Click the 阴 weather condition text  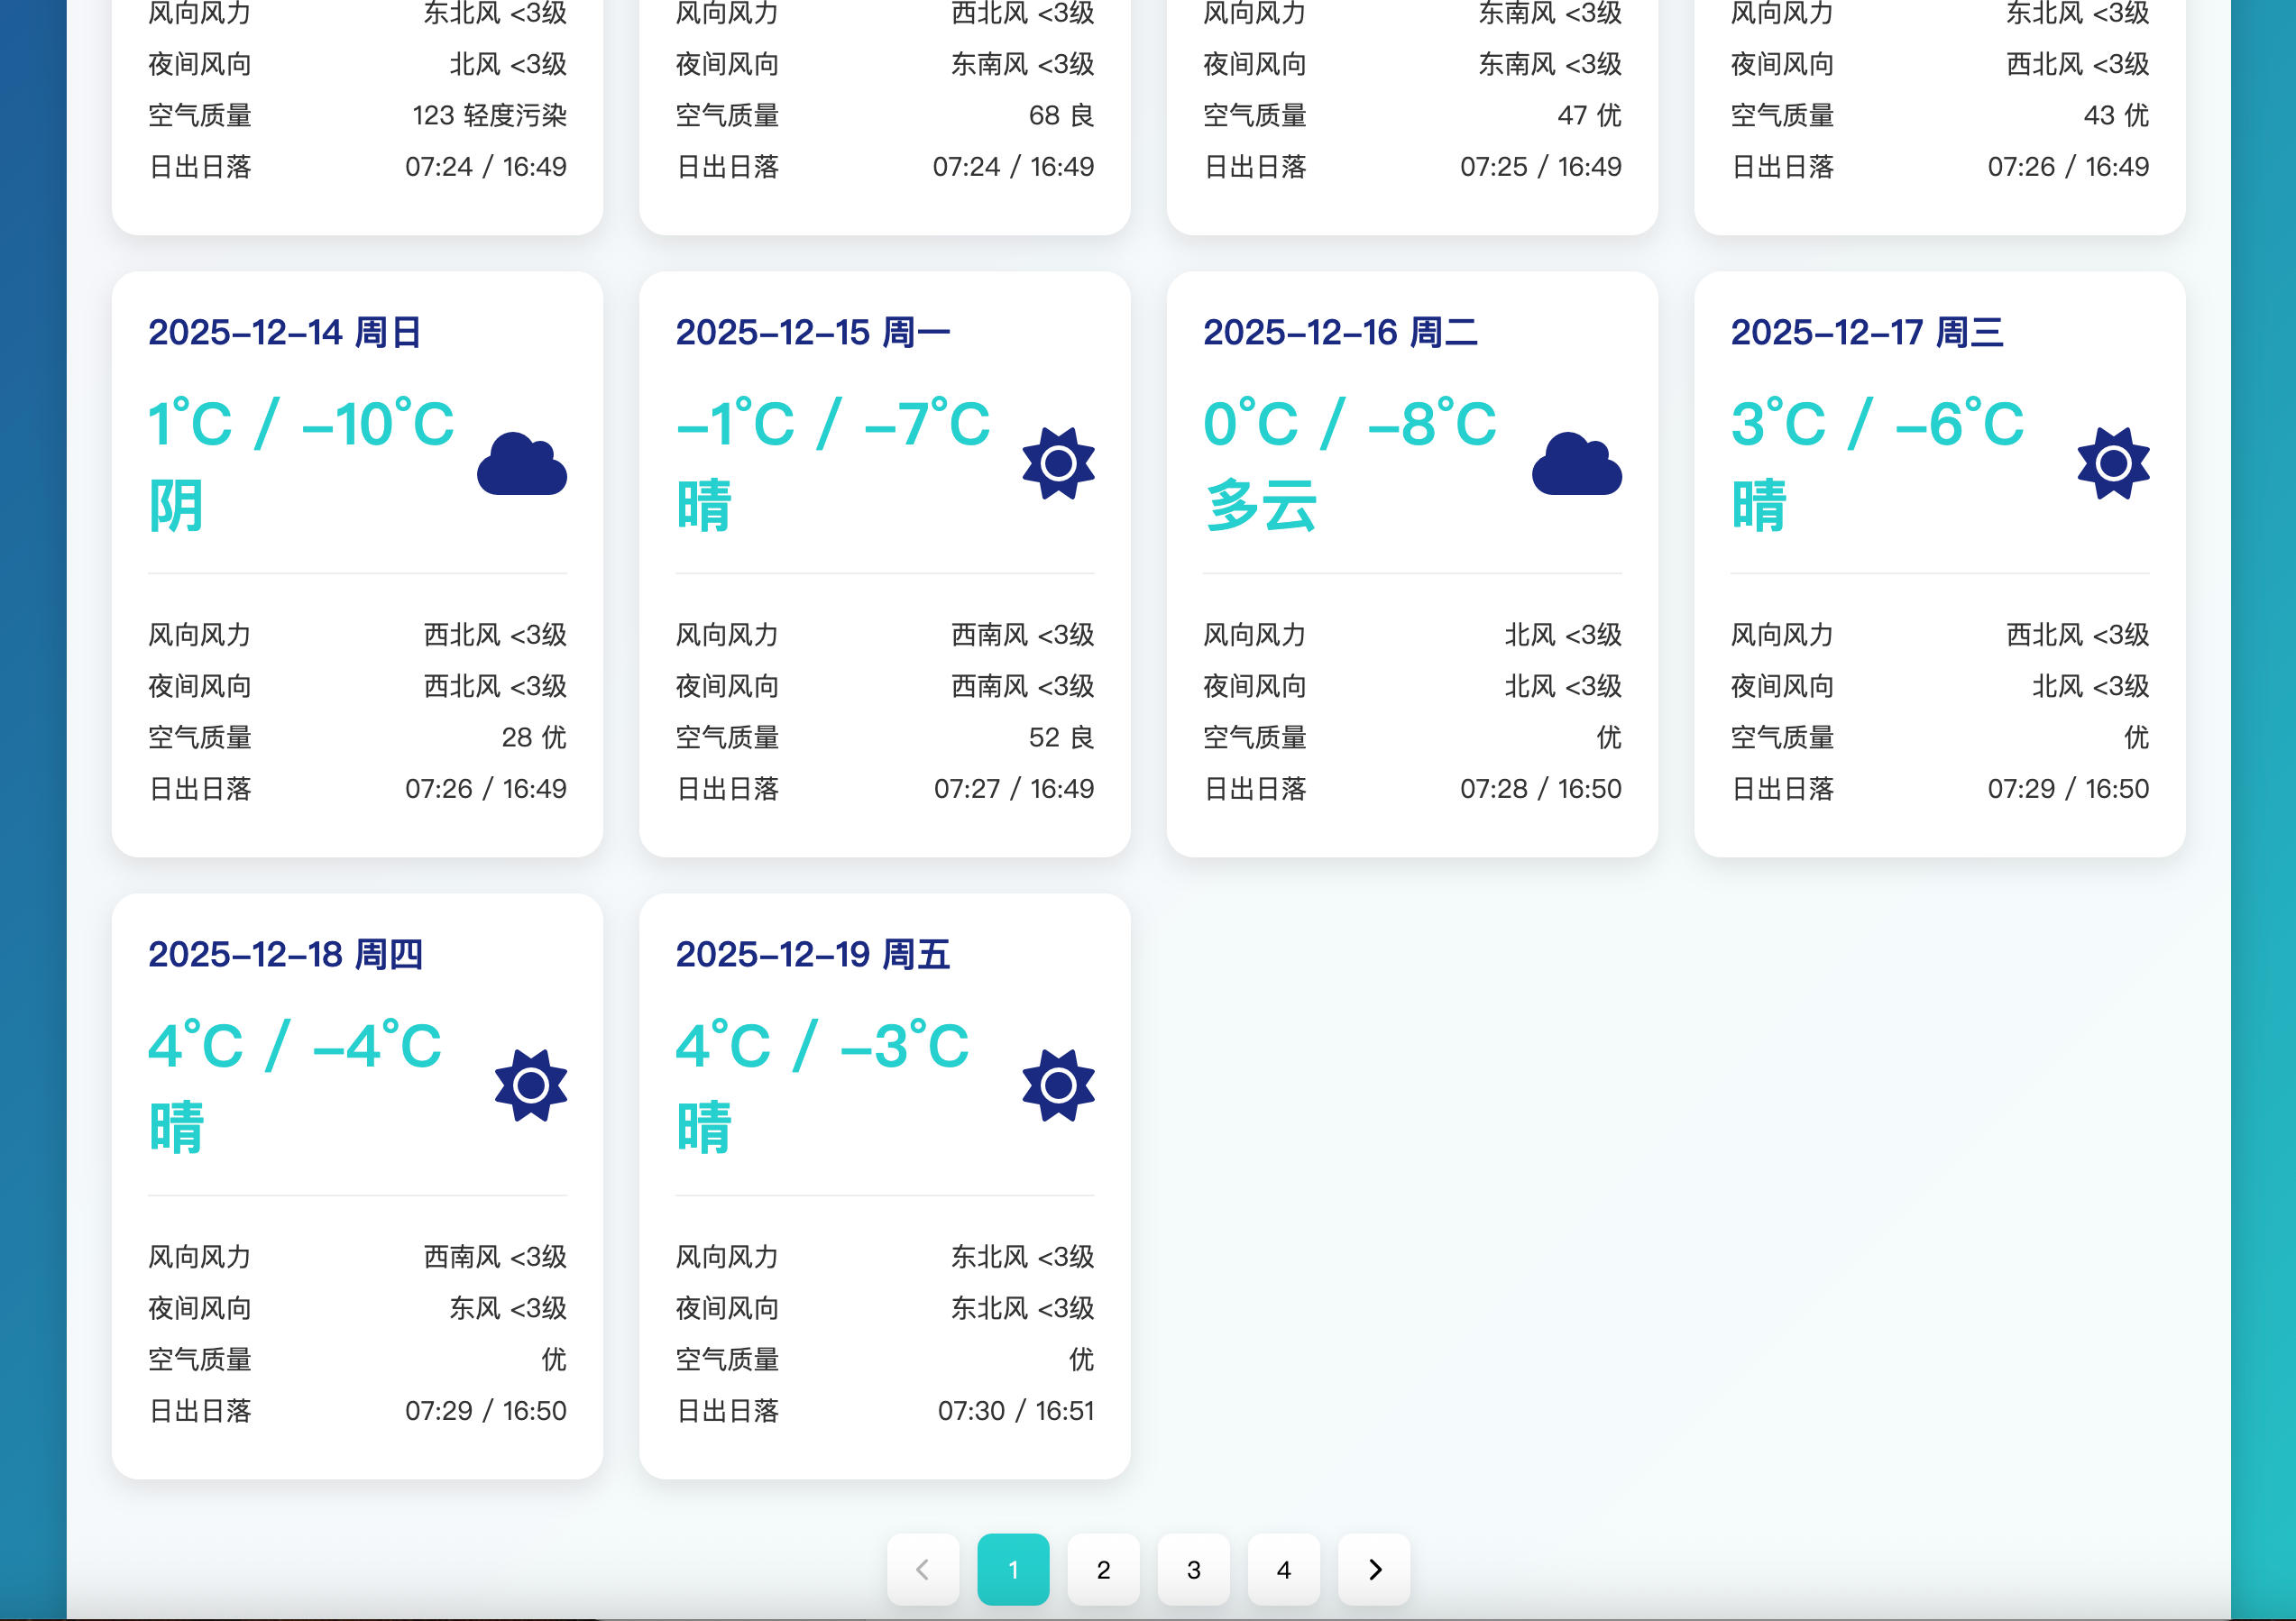176,505
